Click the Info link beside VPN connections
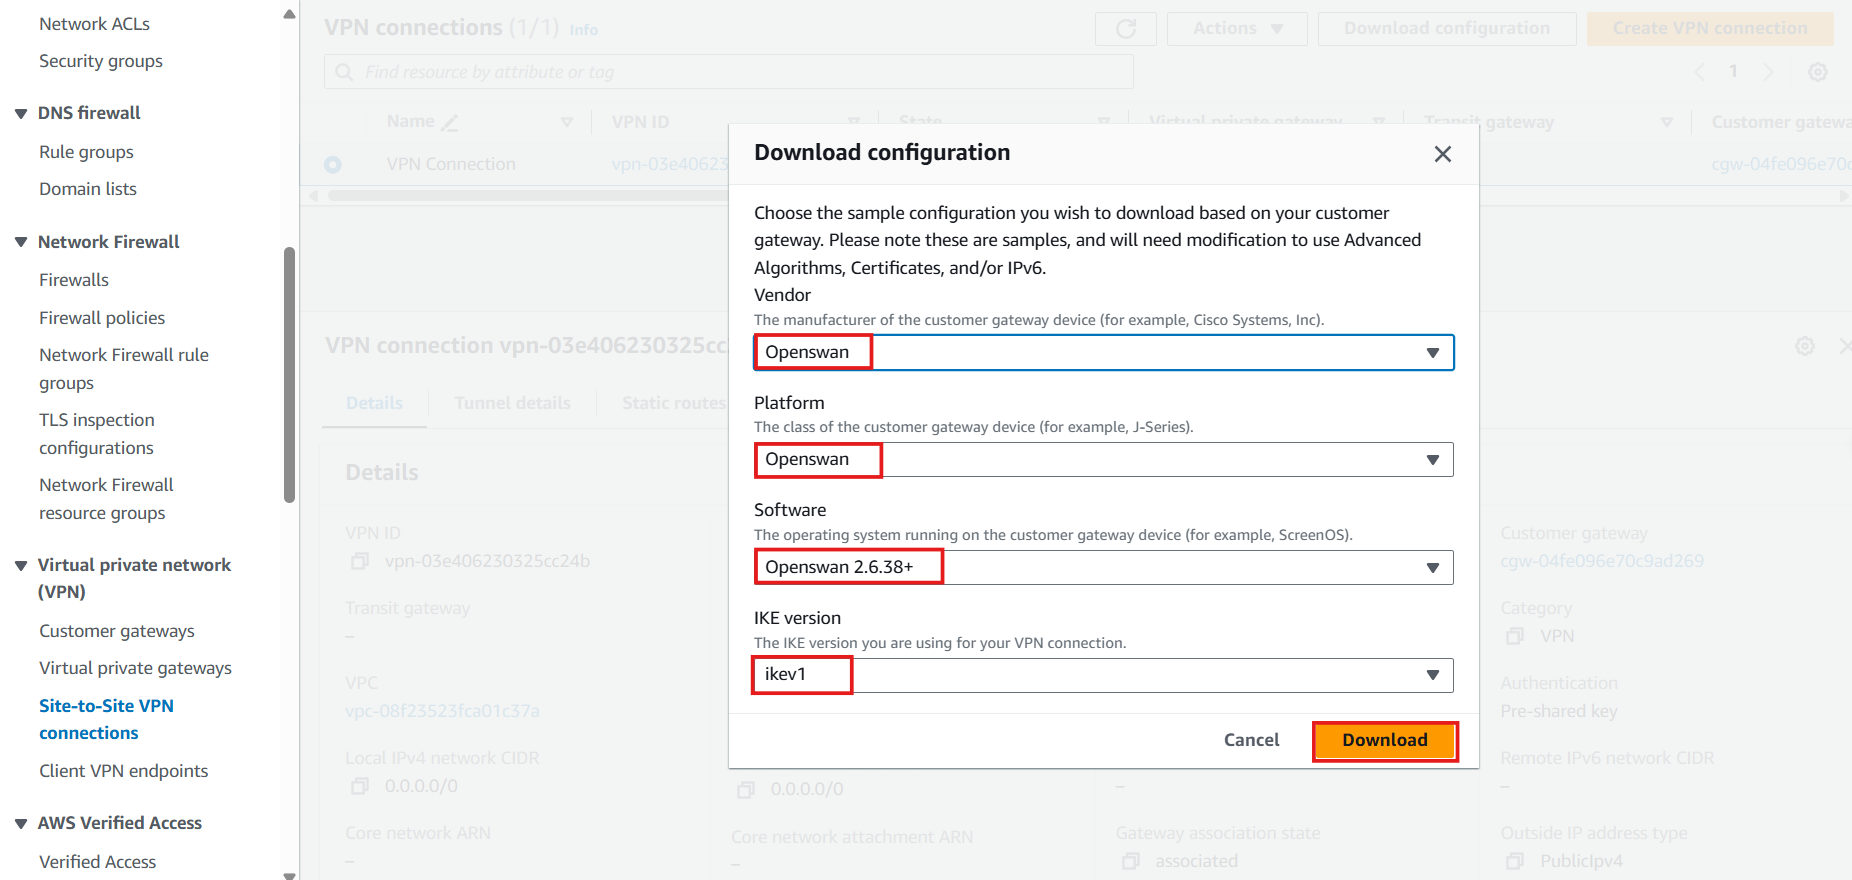The height and width of the screenshot is (880, 1852). (584, 30)
